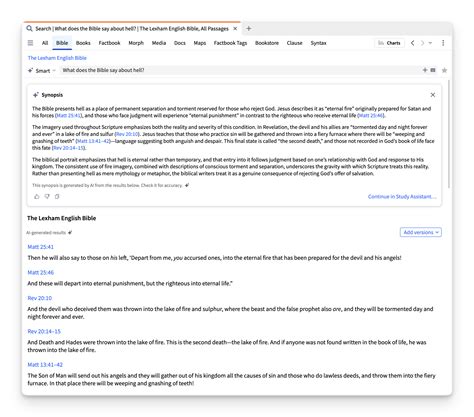
Task: Open the Media tab
Action: pos(159,43)
